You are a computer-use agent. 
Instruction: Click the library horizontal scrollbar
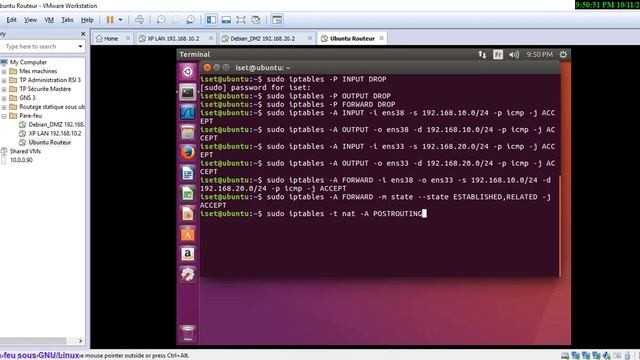point(33,340)
